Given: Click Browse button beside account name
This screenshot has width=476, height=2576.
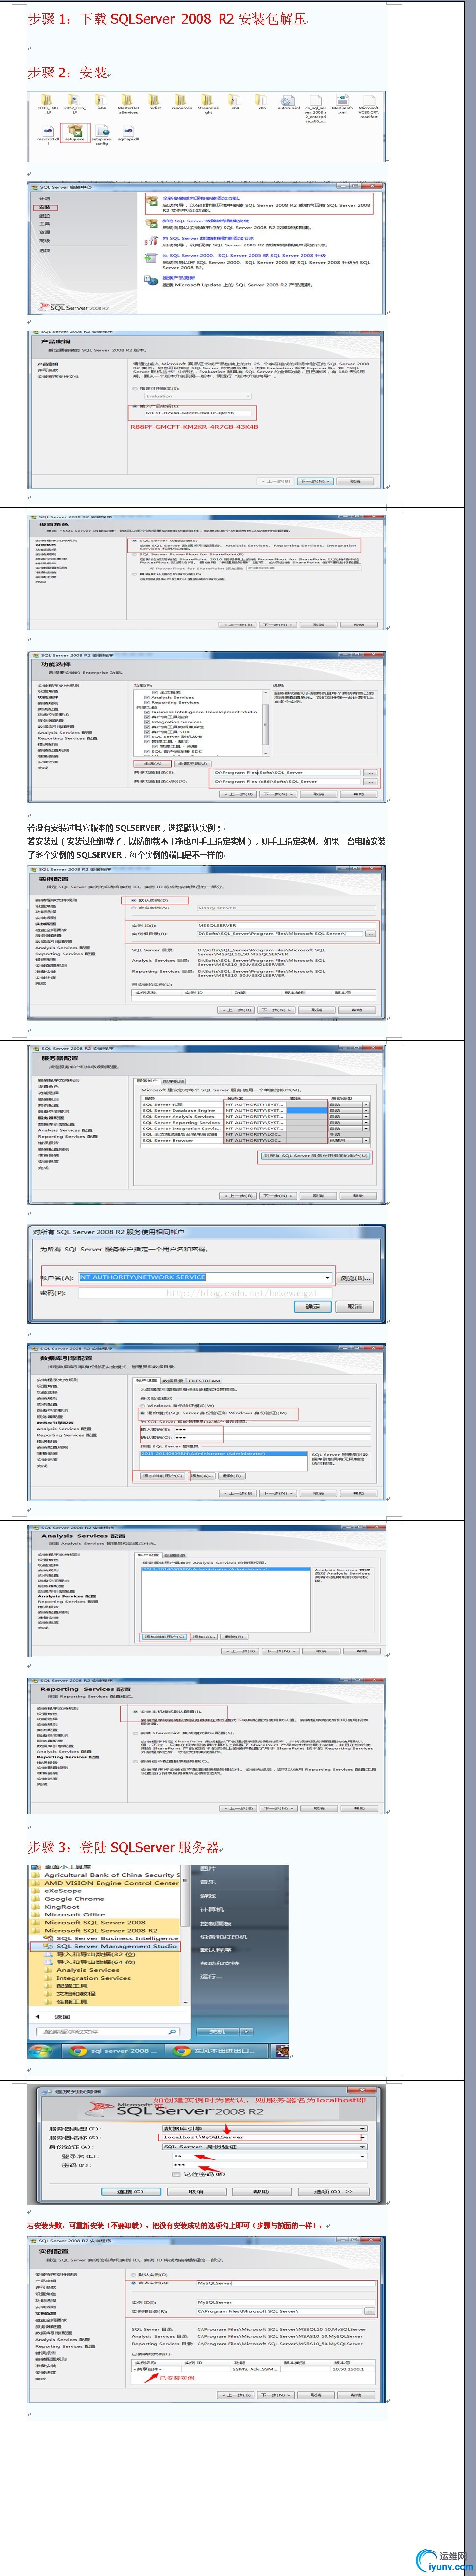Looking at the screenshot, I should (x=354, y=1278).
